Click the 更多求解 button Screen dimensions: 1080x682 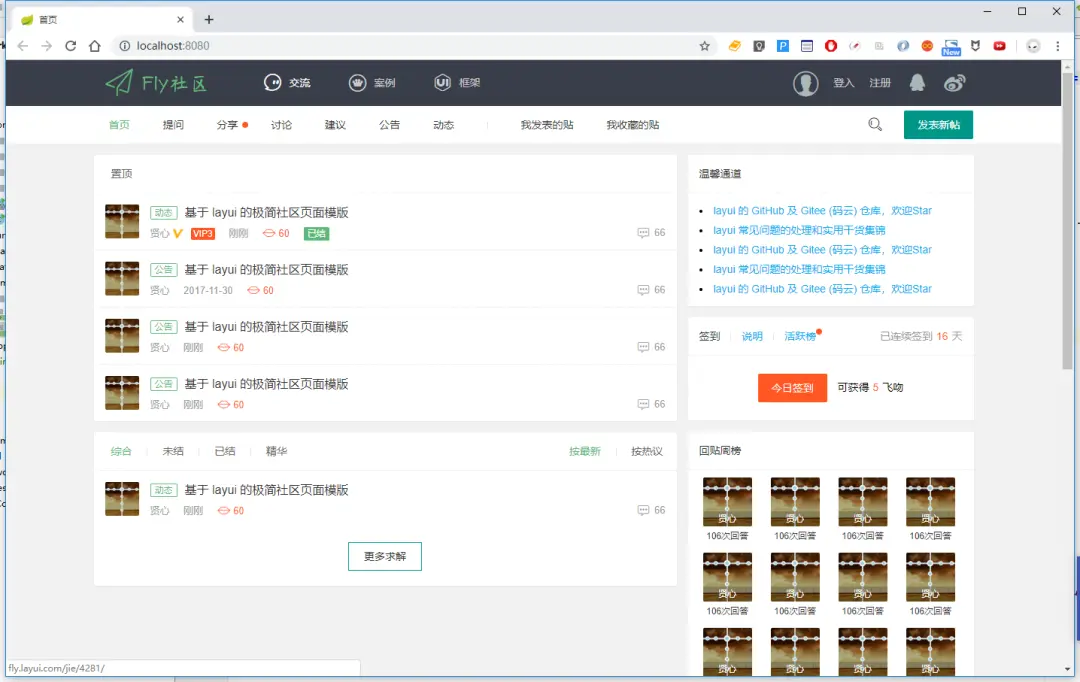(384, 557)
